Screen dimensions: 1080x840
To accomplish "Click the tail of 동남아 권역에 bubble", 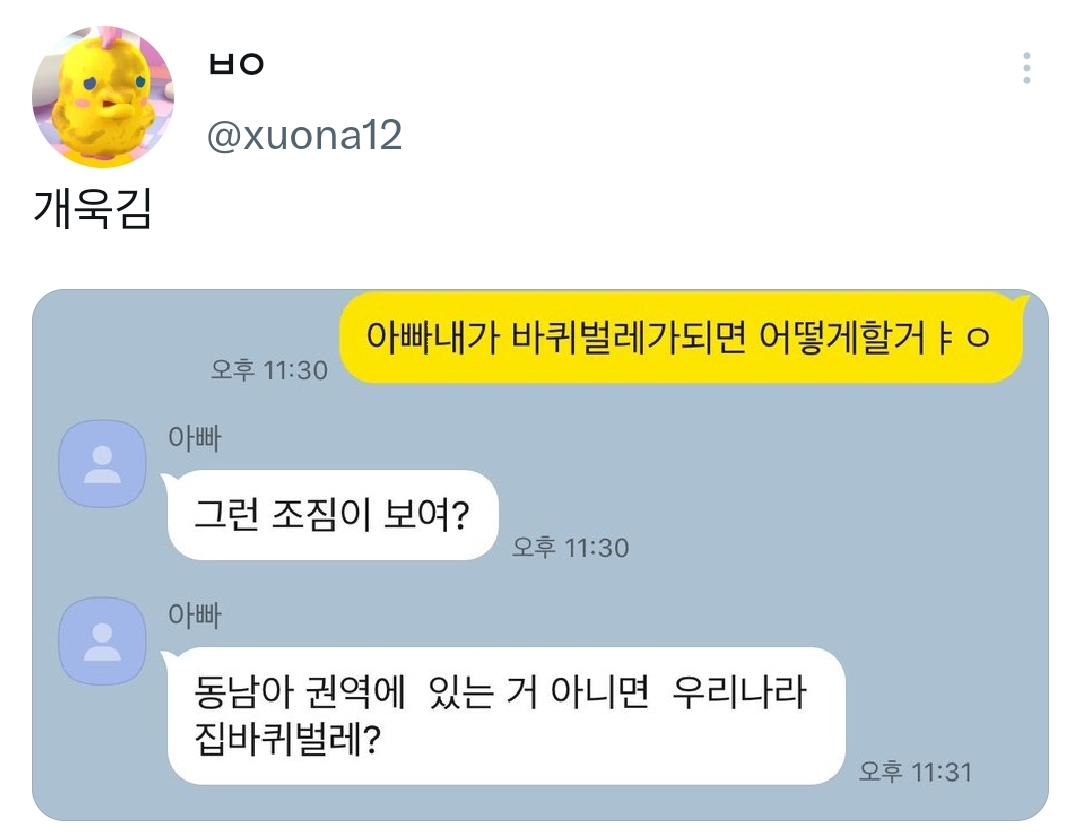I will (169, 657).
